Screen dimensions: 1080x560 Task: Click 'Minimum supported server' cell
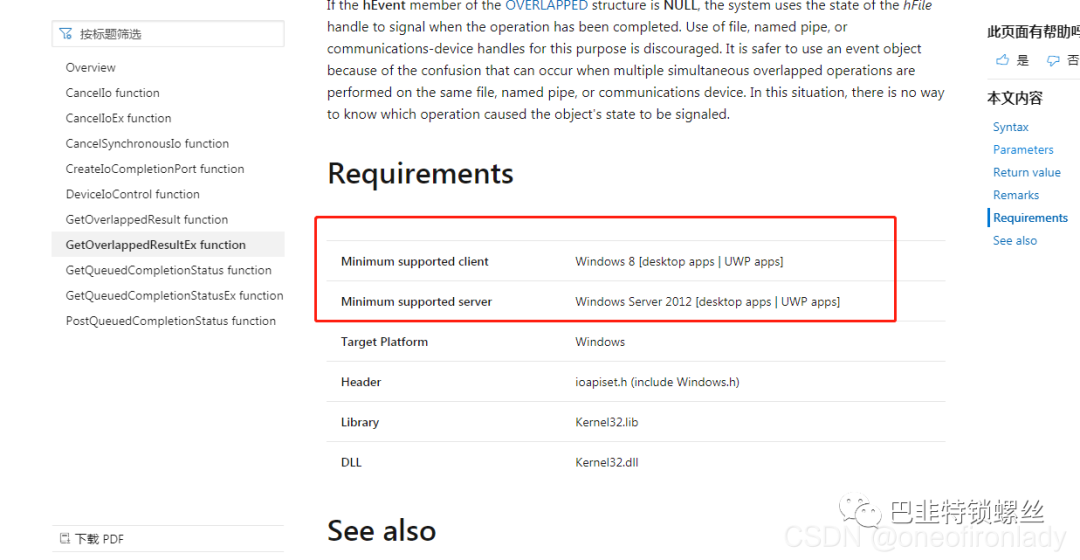pos(417,302)
